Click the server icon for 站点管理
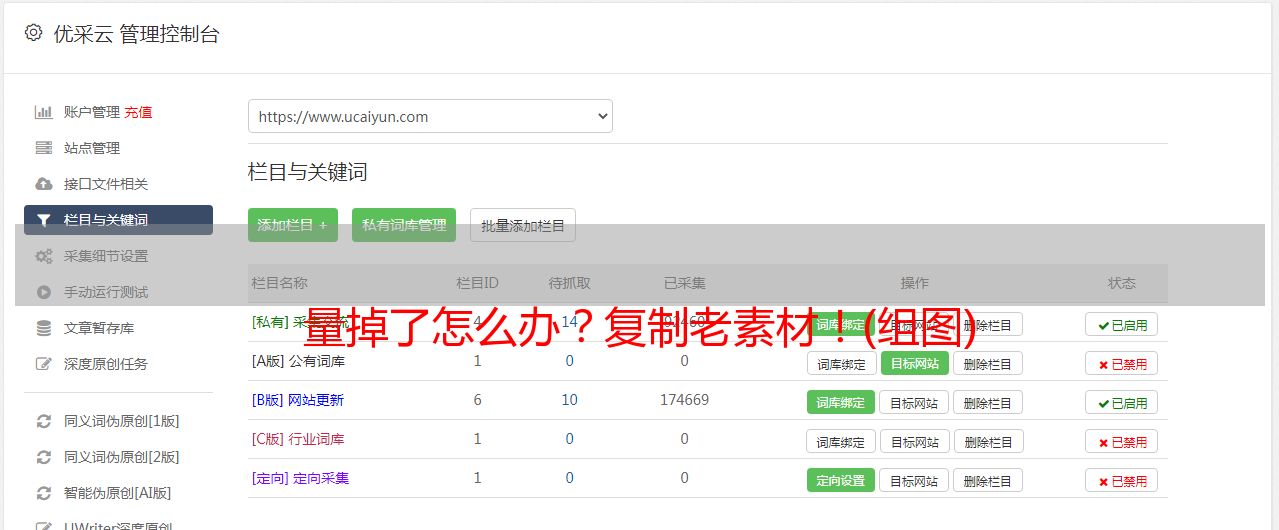The width and height of the screenshot is (1279, 530). coord(43,148)
